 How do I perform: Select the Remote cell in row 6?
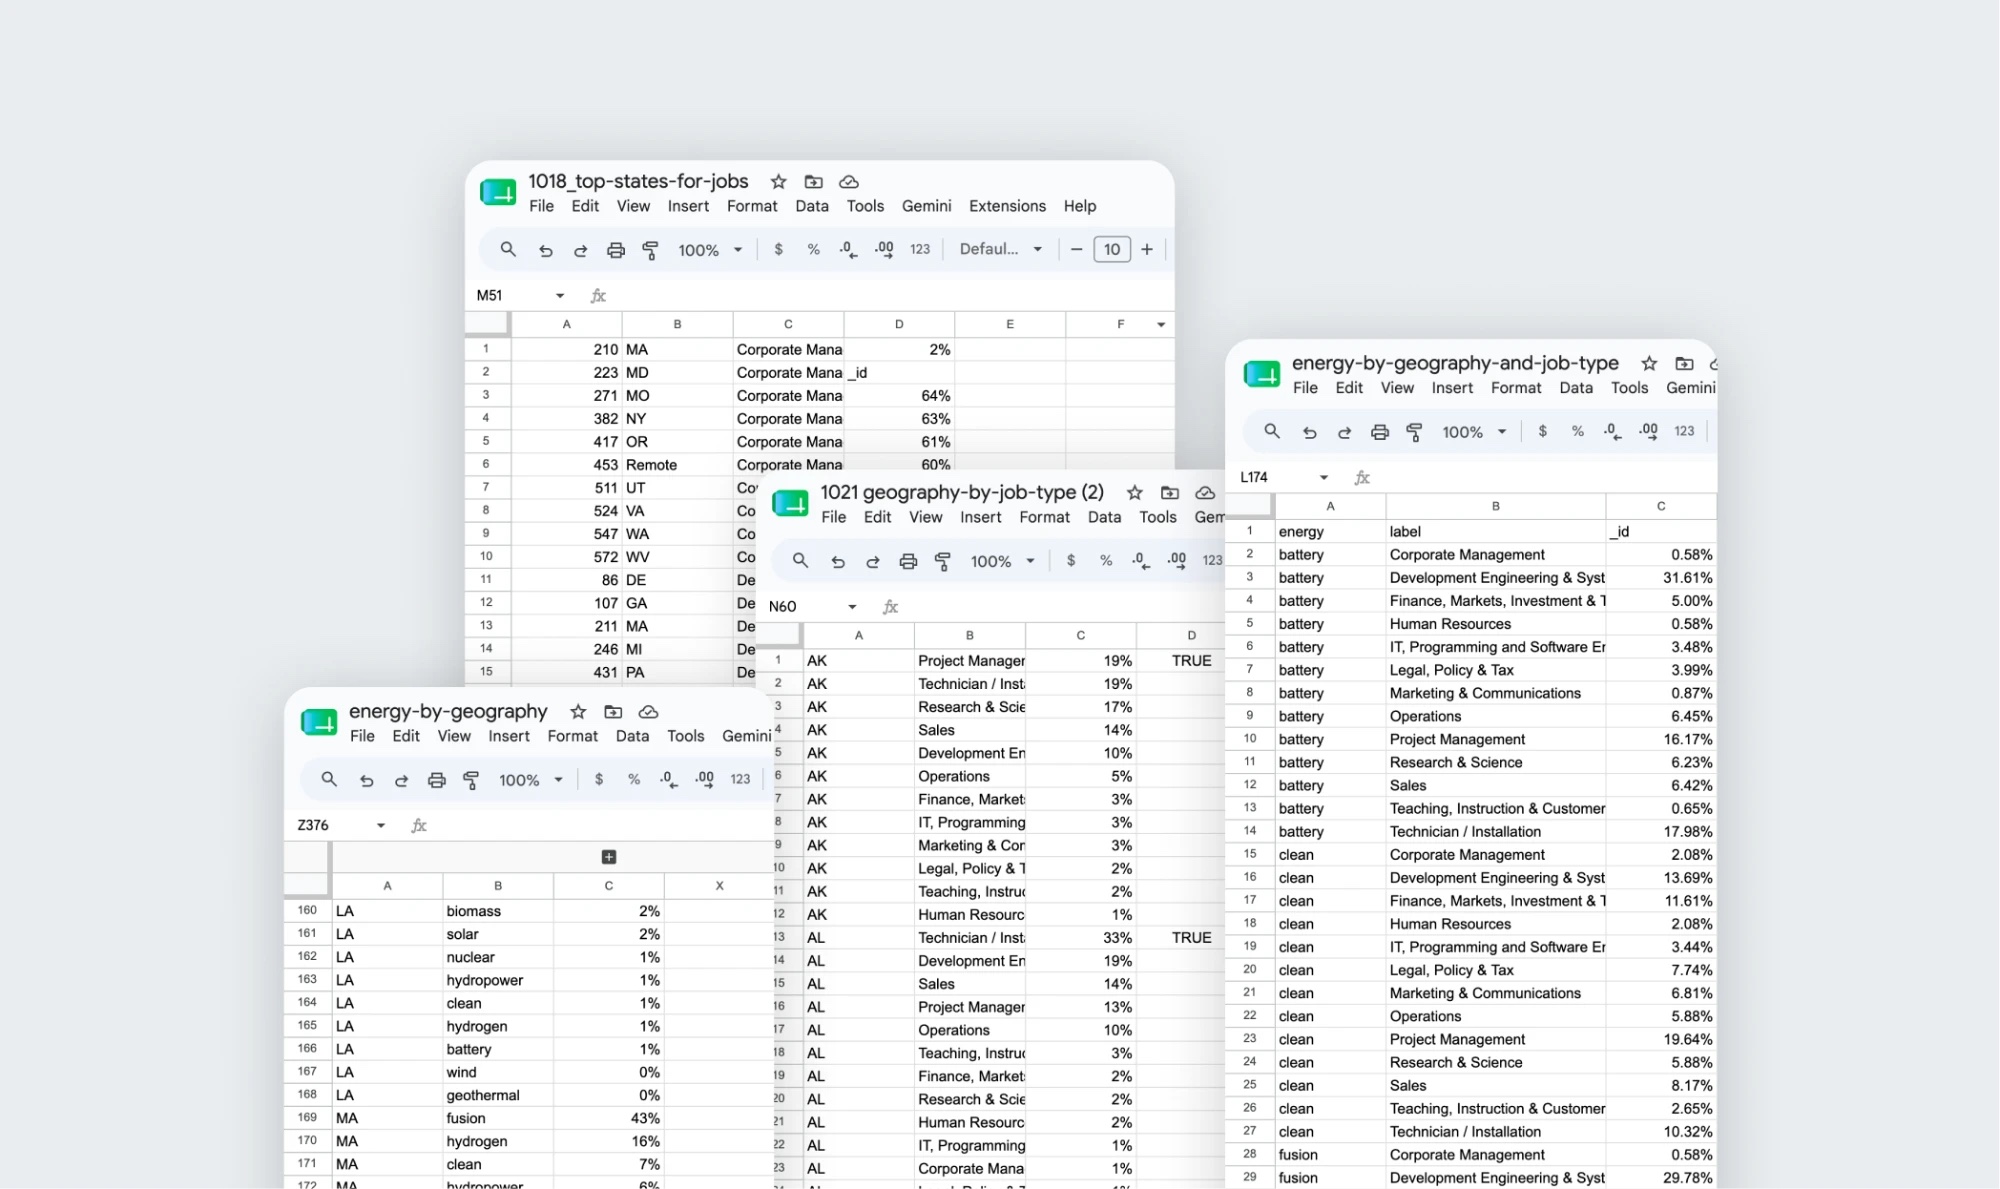click(677, 465)
